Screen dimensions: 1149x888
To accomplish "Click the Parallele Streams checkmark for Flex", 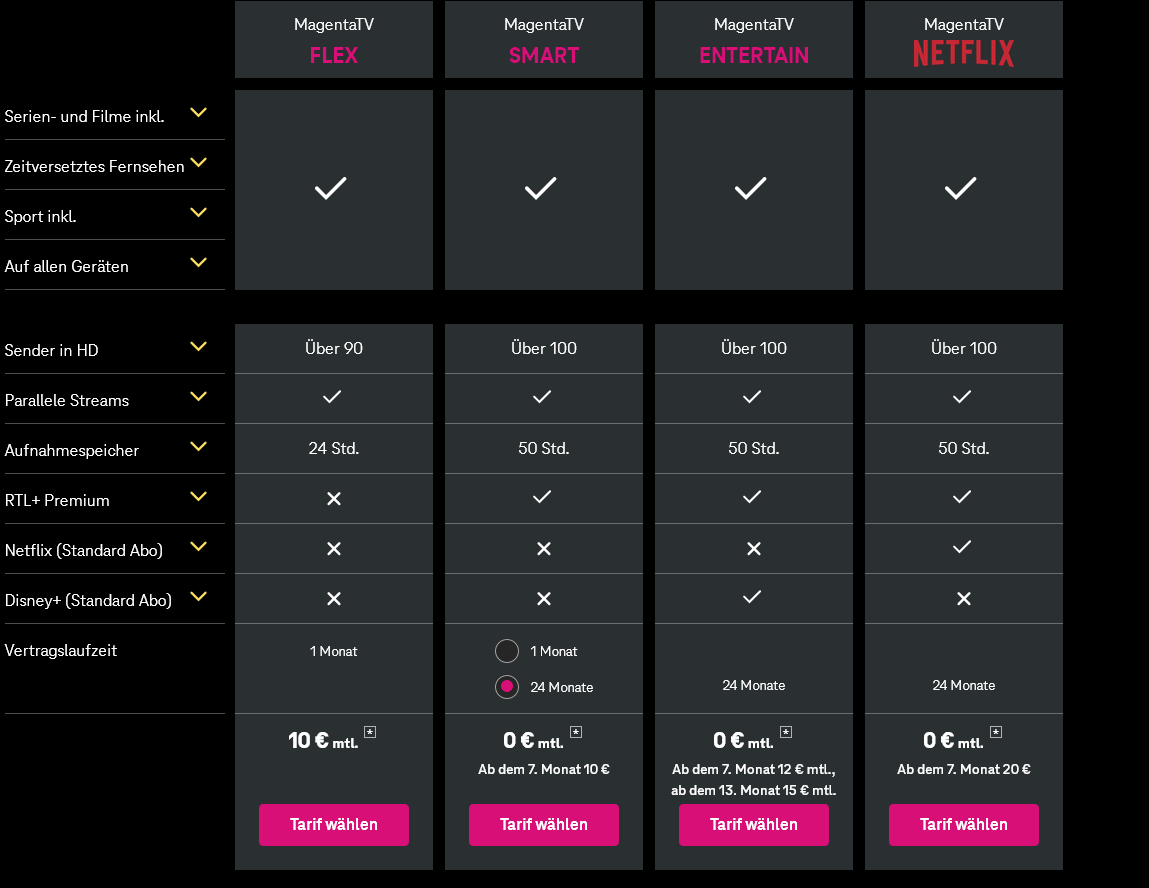I will [x=332, y=397].
